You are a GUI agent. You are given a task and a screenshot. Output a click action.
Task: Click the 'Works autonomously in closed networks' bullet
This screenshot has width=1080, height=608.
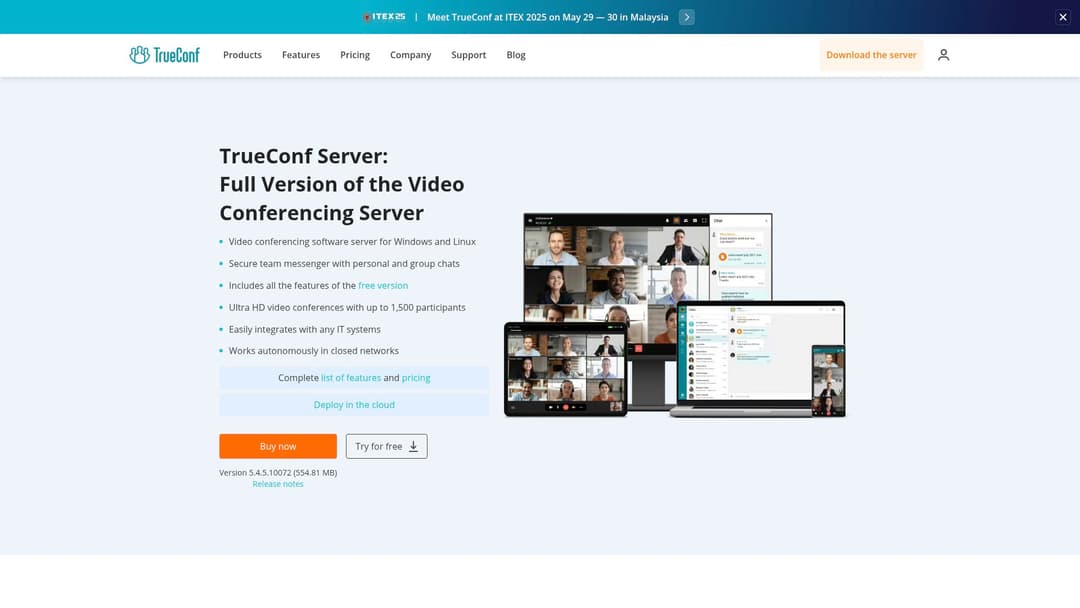click(313, 350)
